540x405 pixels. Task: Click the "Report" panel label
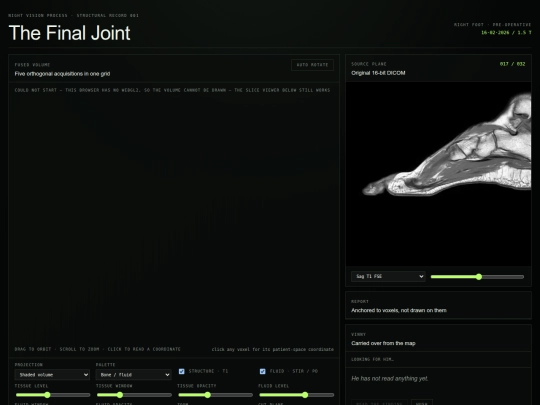[x=360, y=301]
